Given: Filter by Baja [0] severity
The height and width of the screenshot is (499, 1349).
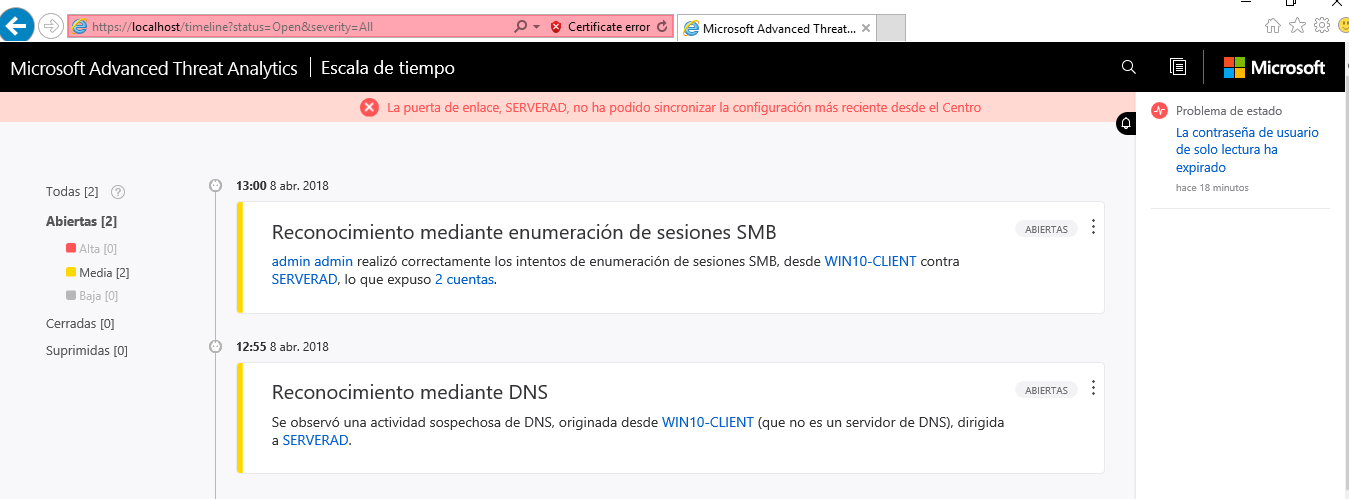Looking at the screenshot, I should 91,296.
